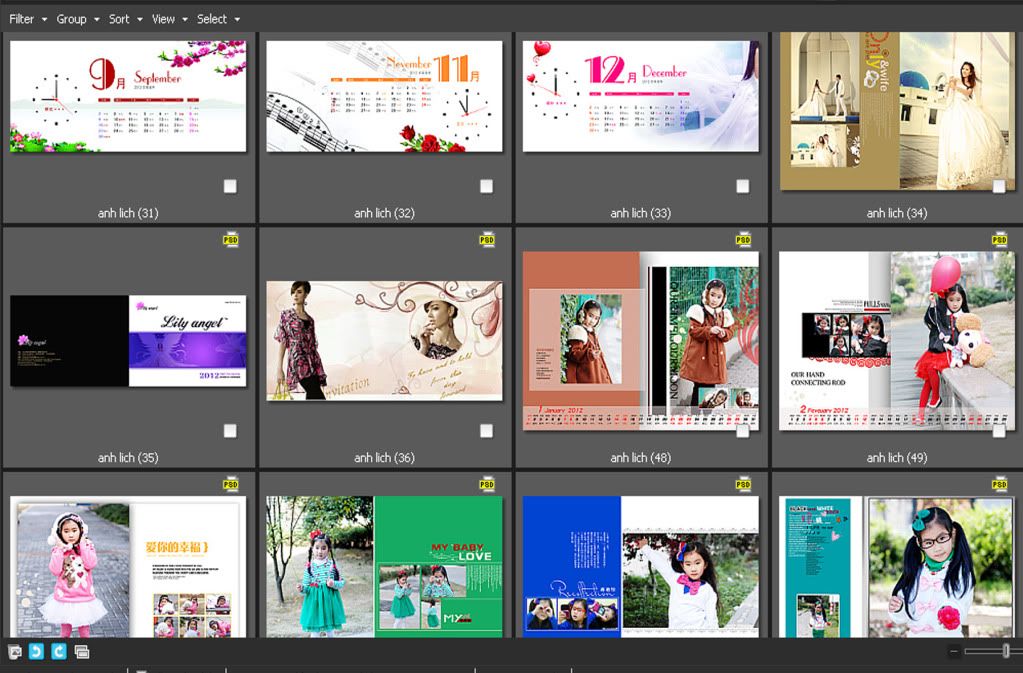Click the file name 'anh lich (35)'
1023x673 pixels.
128,458
